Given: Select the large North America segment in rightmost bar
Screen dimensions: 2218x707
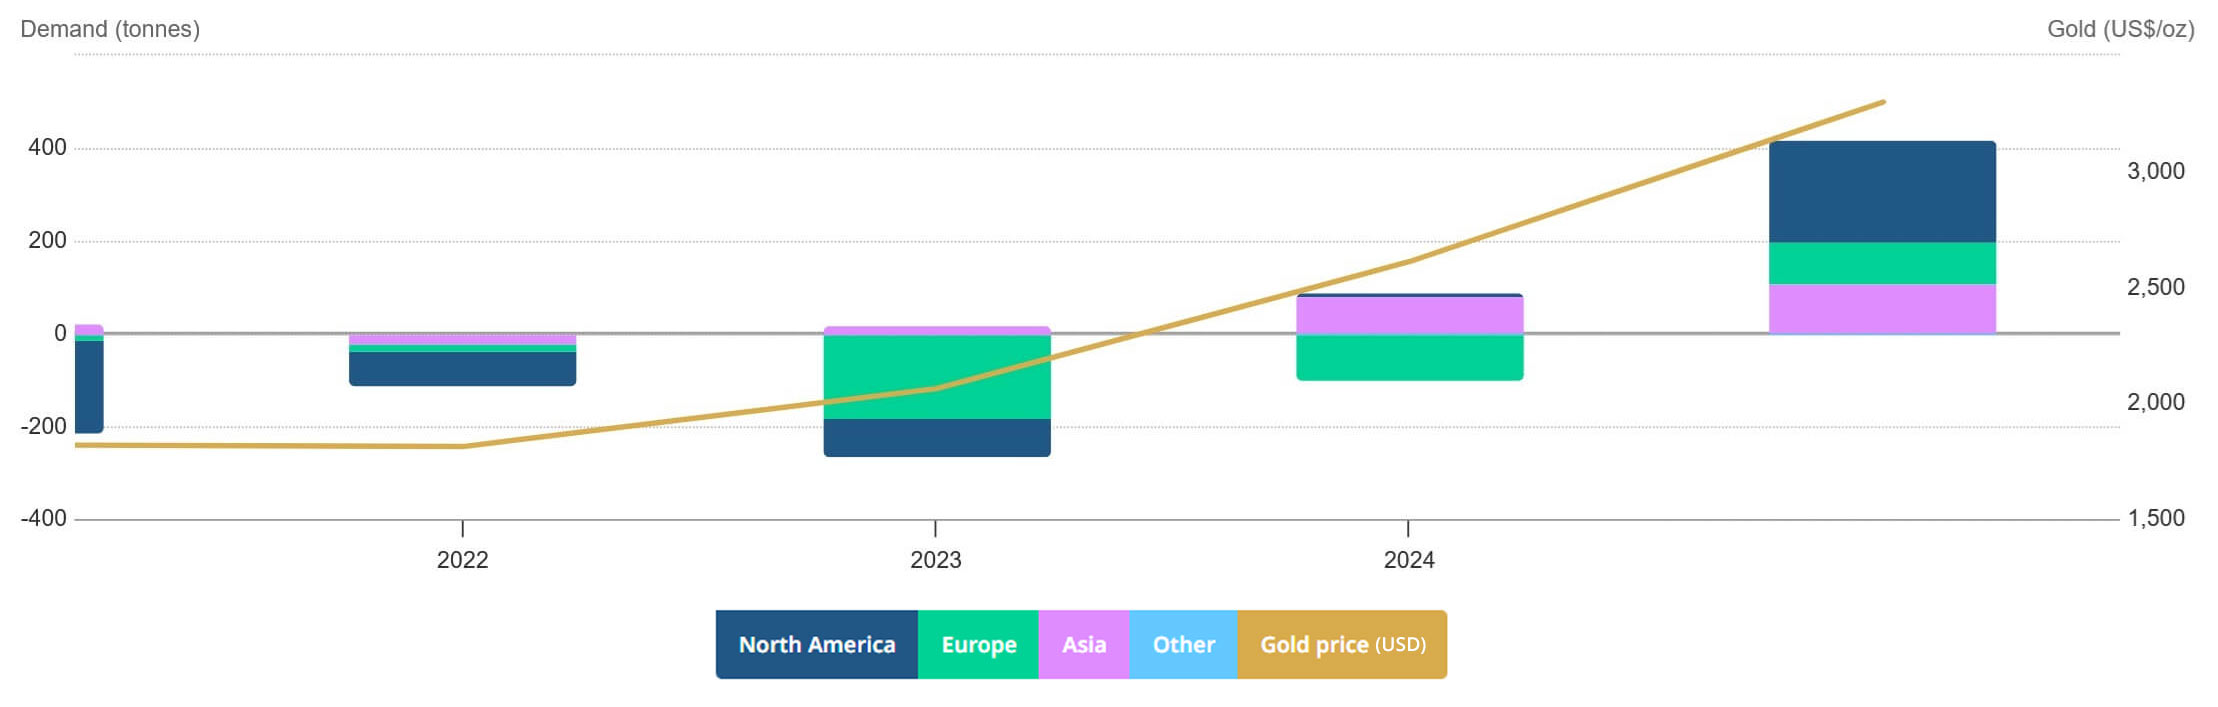Looking at the screenshot, I should pos(1882,192).
